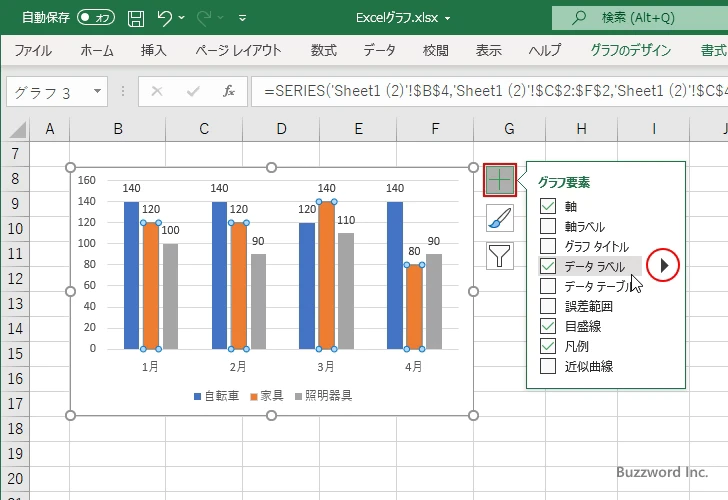728x500 pixels.
Task: Click the 110 data label for 3月
Action: pos(346,220)
